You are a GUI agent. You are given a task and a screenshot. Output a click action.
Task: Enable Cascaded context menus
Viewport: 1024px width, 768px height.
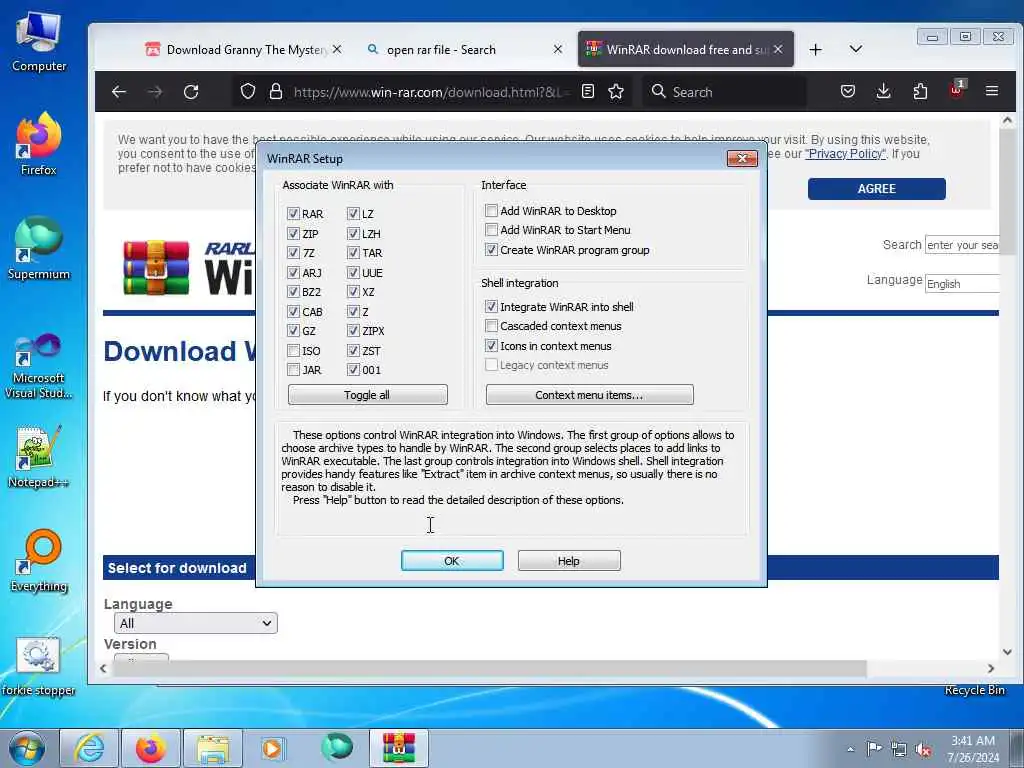(491, 326)
